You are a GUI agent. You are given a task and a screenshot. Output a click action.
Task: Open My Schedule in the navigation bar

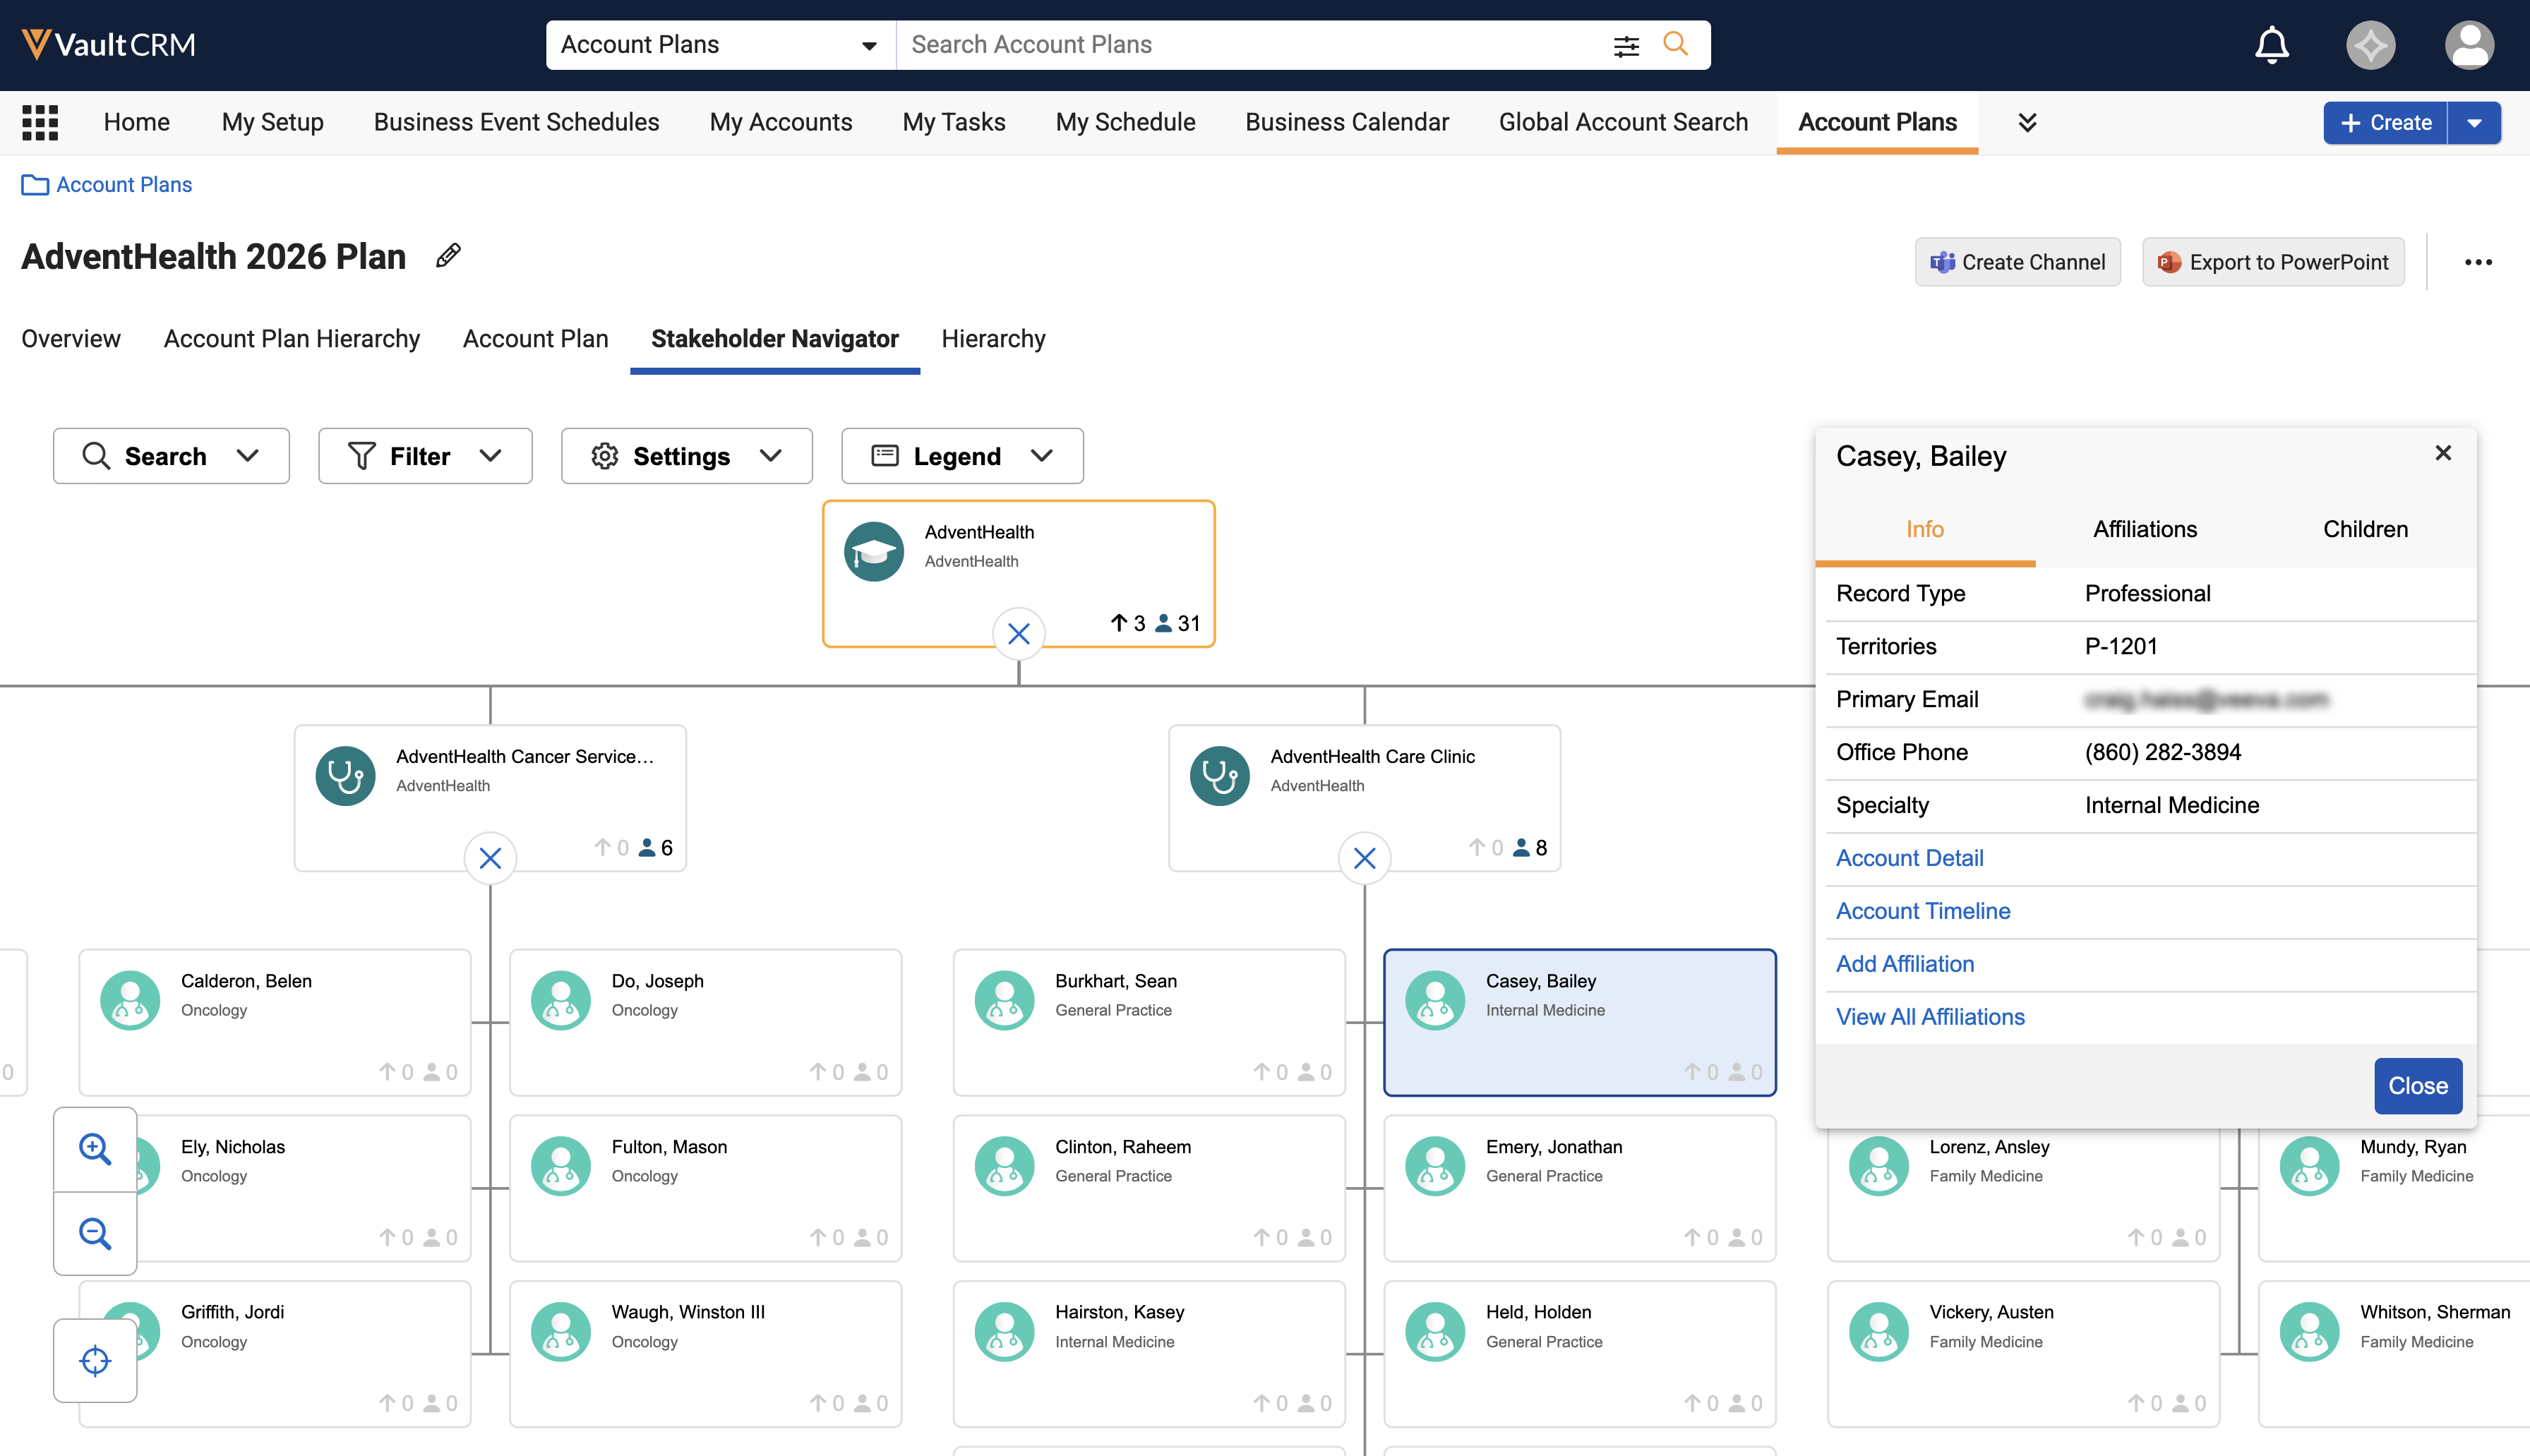pyautogui.click(x=1125, y=122)
